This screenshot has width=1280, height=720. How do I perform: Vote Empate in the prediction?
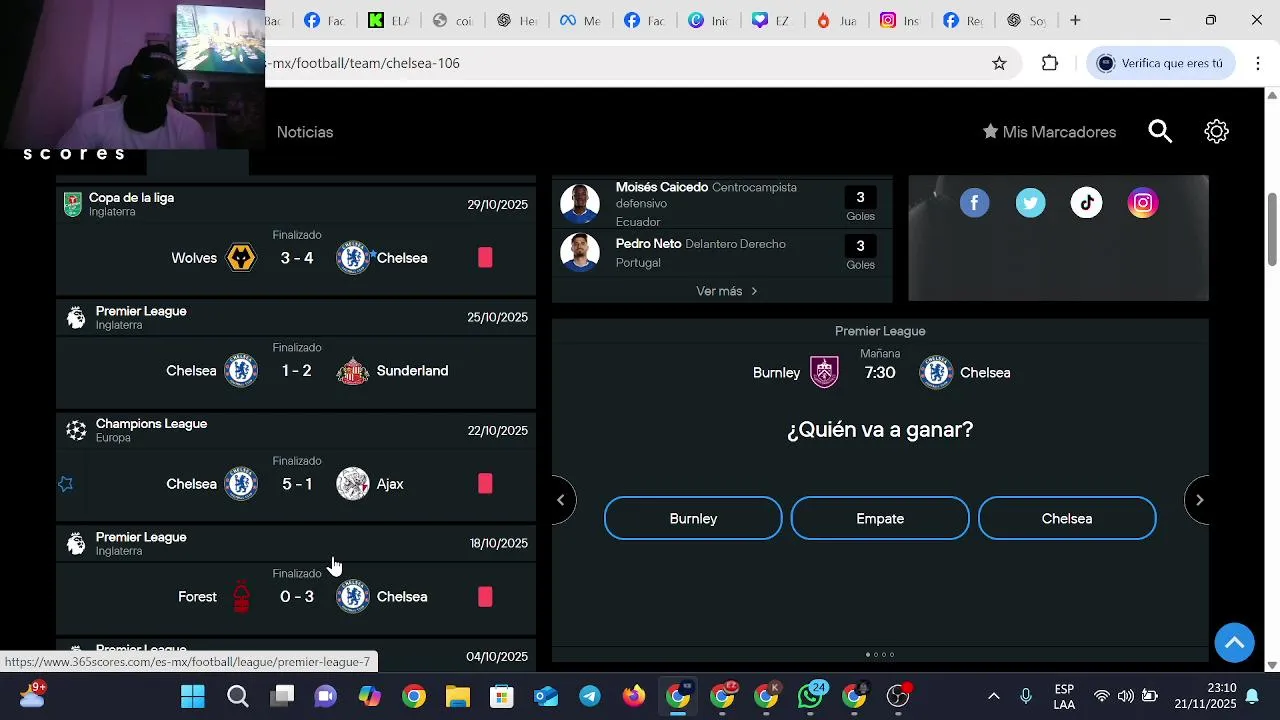tap(880, 519)
